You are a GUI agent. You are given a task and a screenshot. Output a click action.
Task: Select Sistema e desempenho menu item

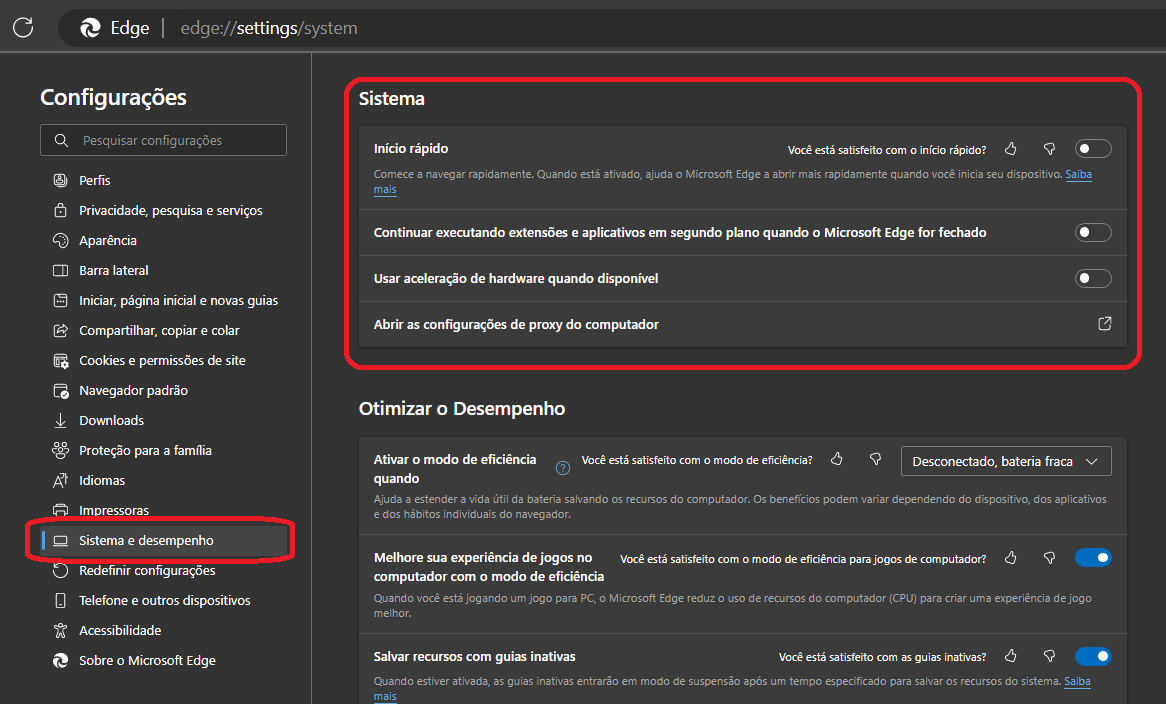pyautogui.click(x=164, y=540)
